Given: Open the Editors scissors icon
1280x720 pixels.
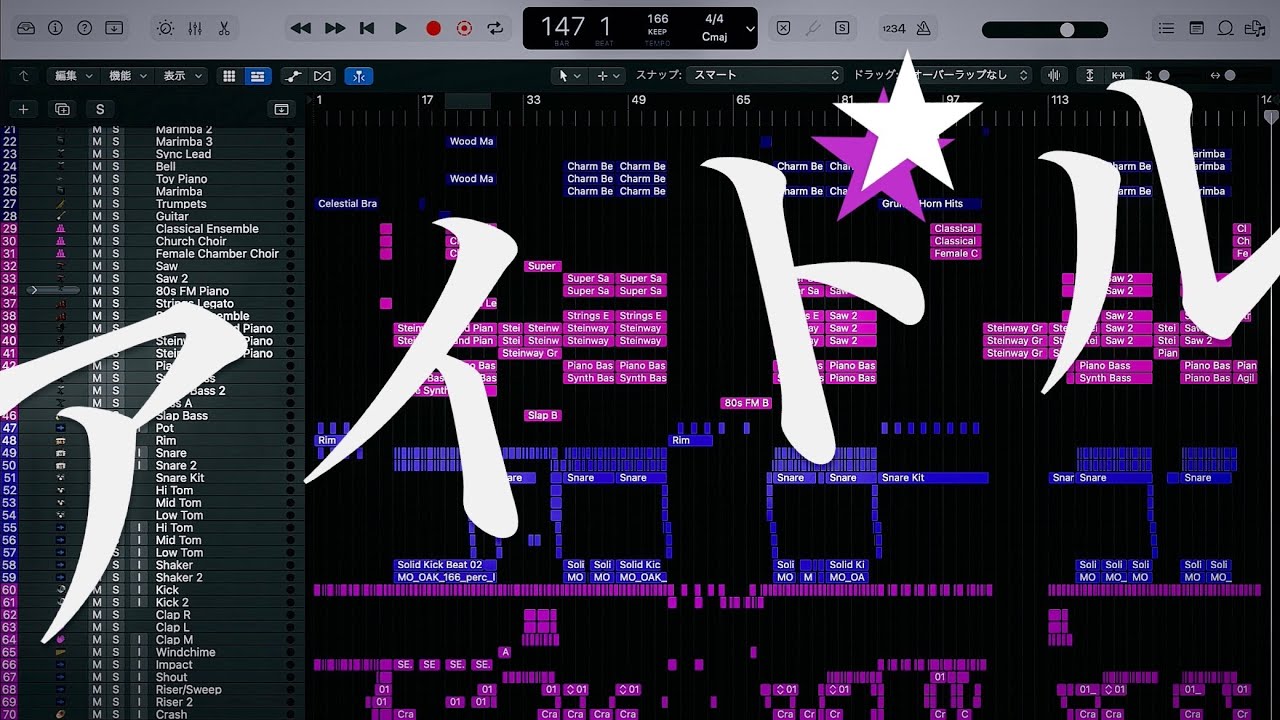Looking at the screenshot, I should click(x=224, y=29).
